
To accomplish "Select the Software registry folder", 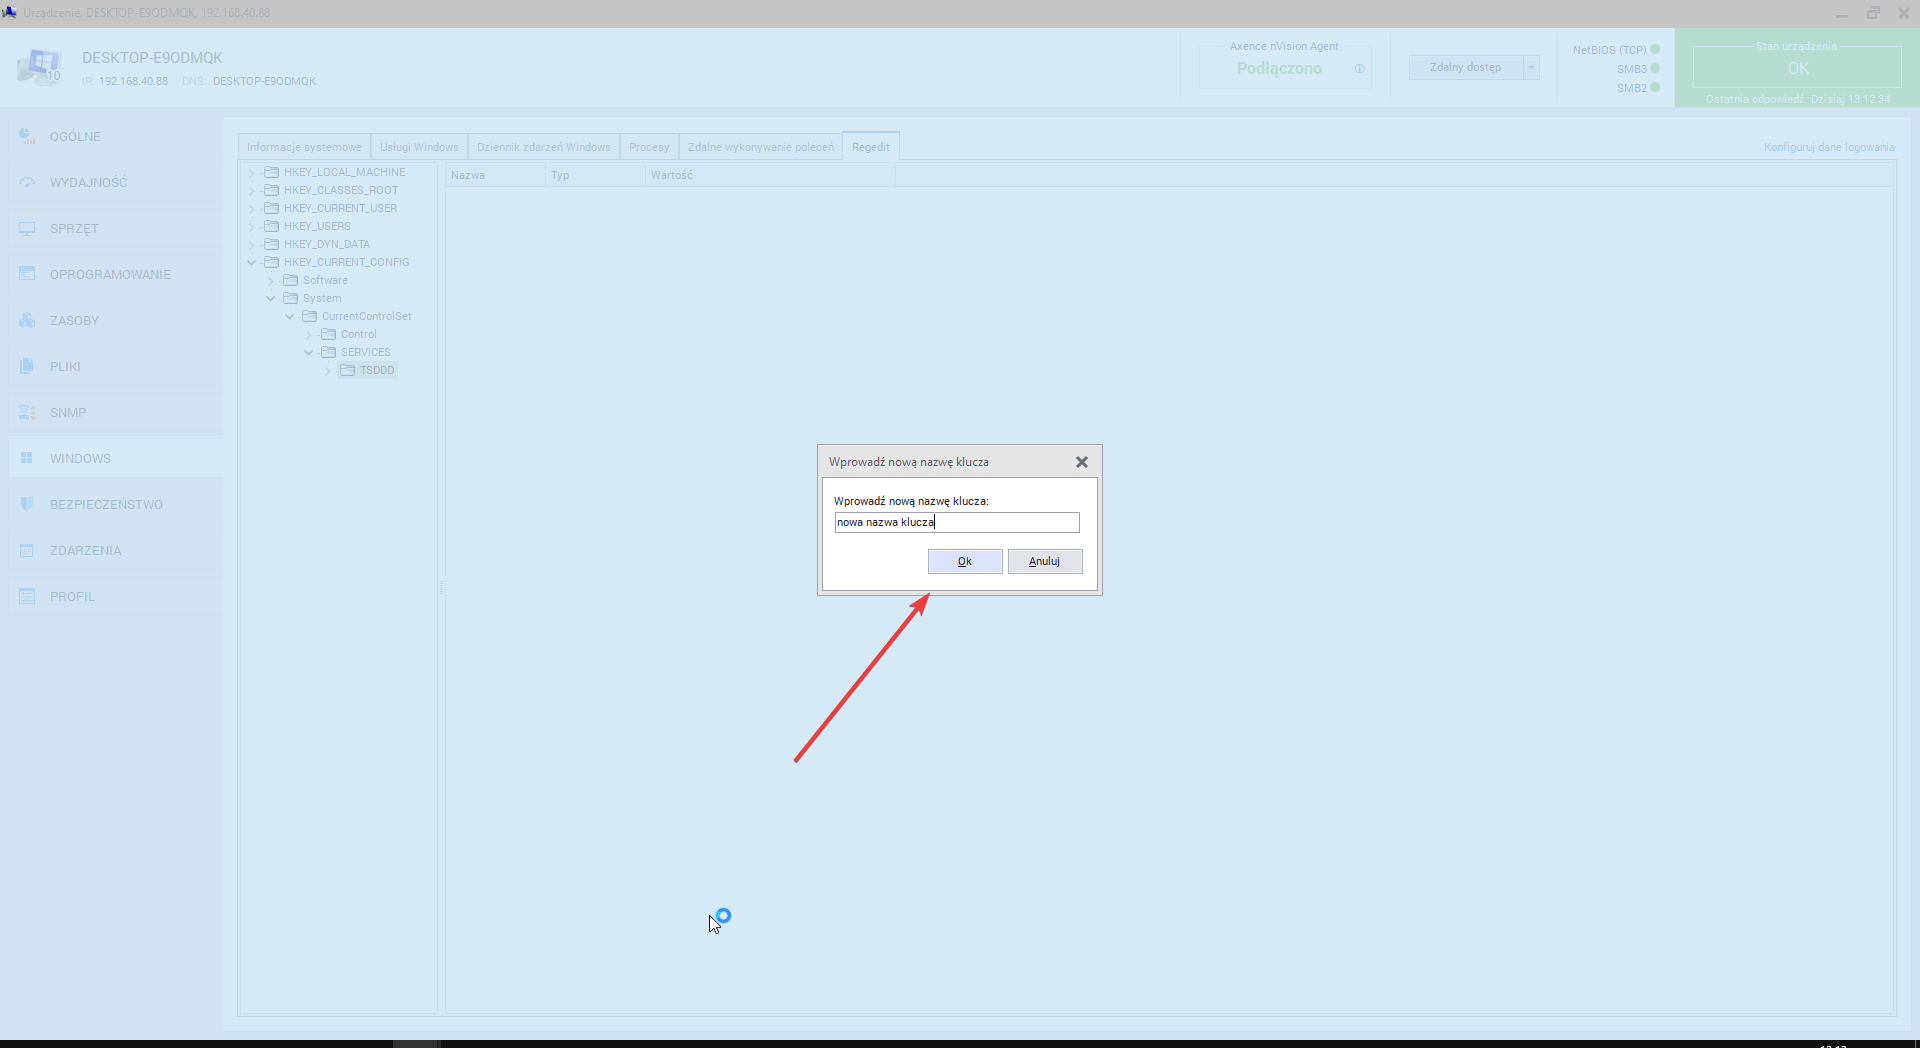I will pos(325,281).
